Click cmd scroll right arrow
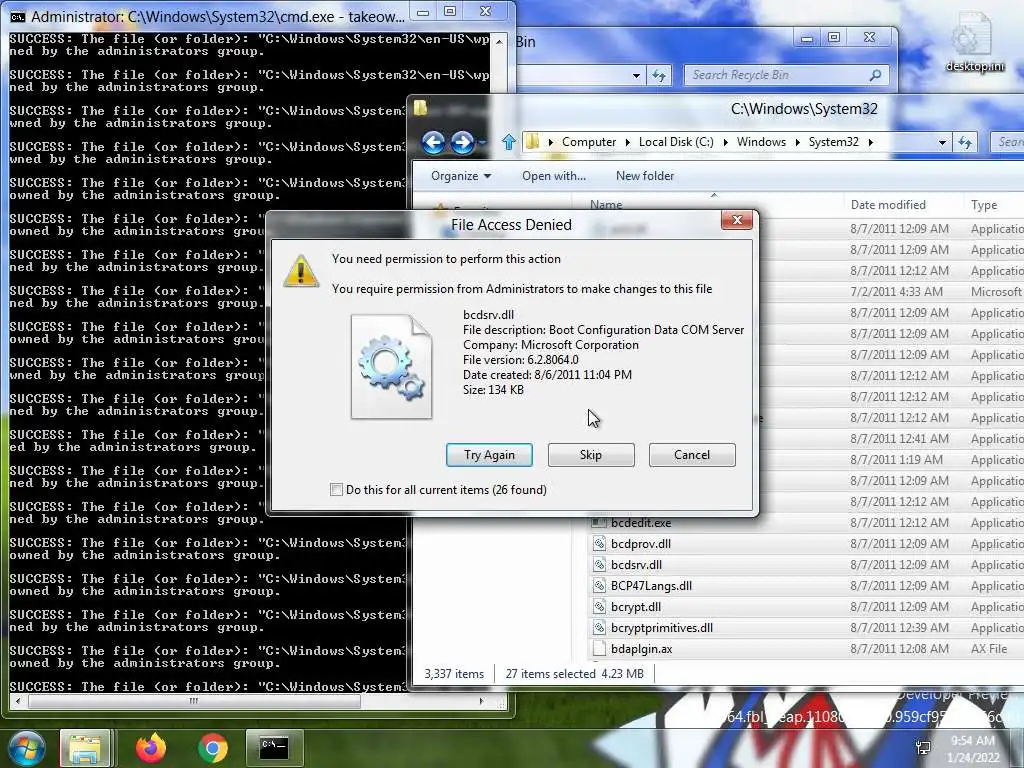 point(481,701)
